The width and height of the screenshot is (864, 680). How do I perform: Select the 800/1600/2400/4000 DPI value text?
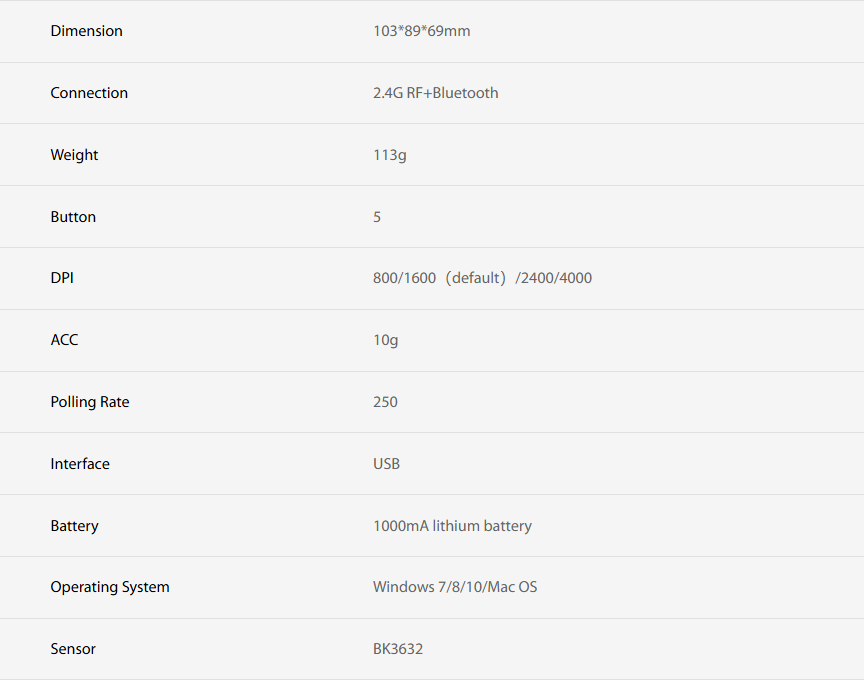pyautogui.click(x=482, y=278)
